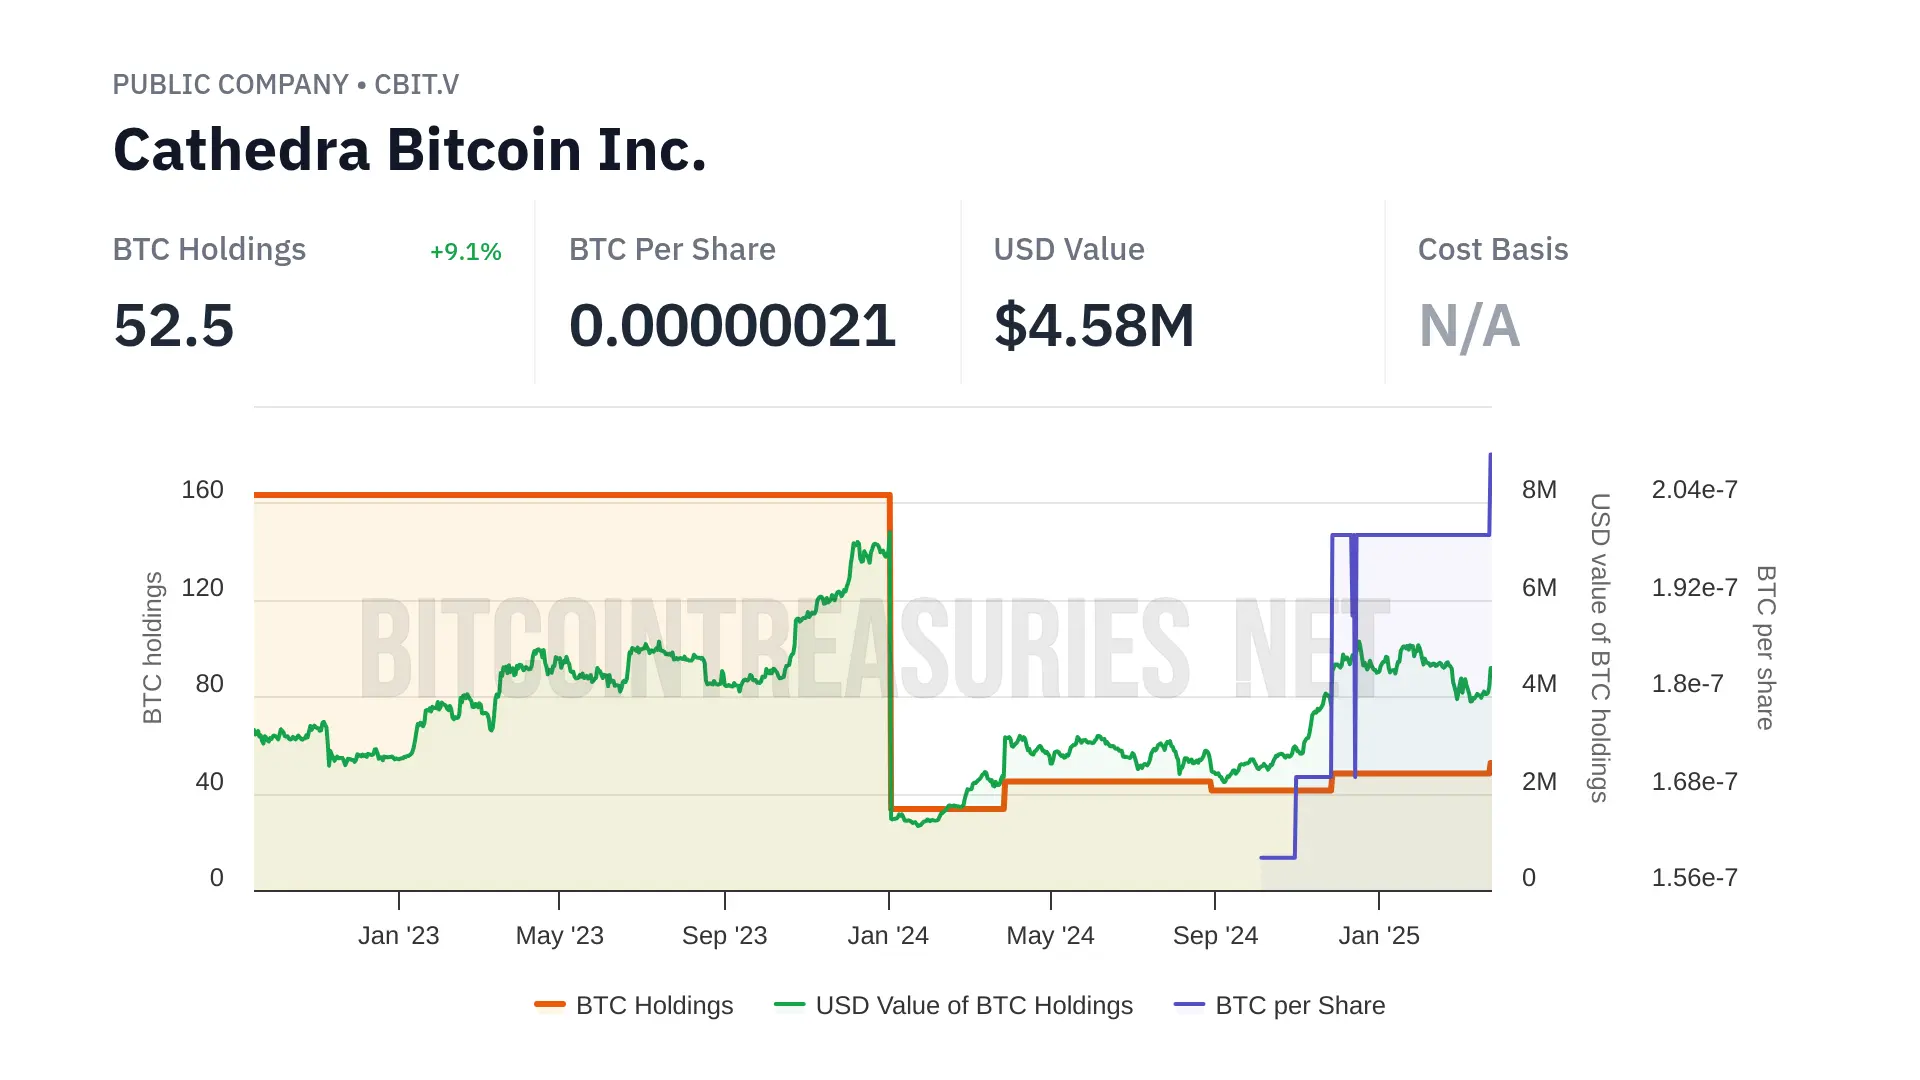Click the BTC holdings left axis title
The image size is (1920, 1080).
click(152, 647)
